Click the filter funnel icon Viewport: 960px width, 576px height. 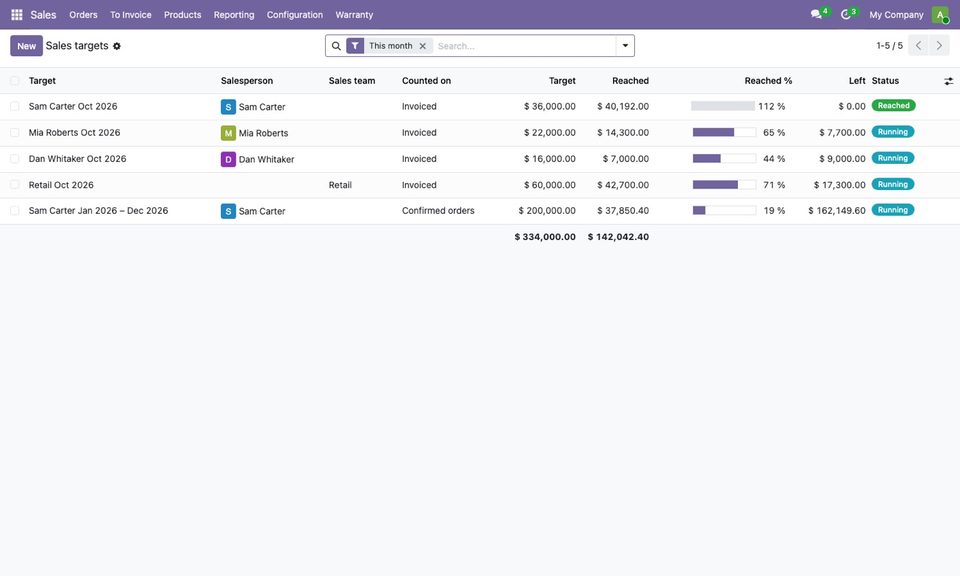(355, 46)
